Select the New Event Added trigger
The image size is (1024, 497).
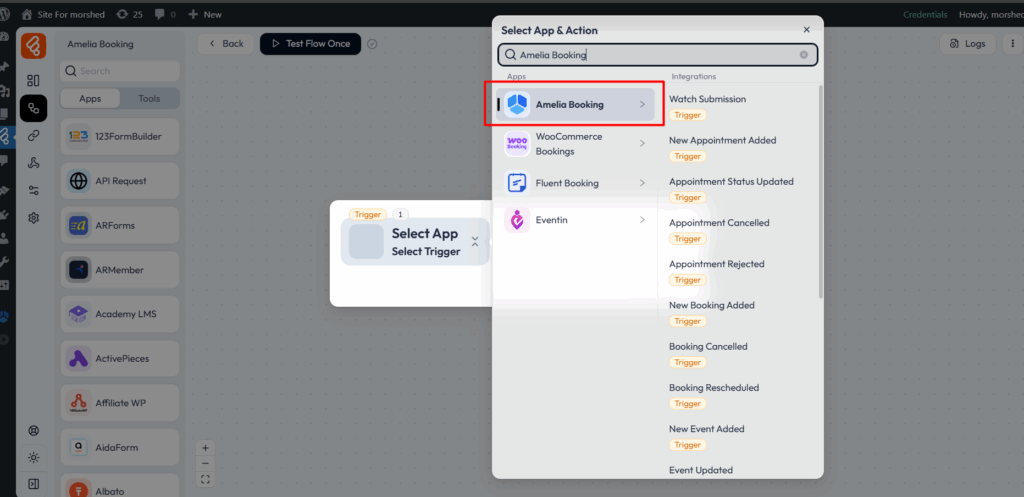pyautogui.click(x=707, y=428)
